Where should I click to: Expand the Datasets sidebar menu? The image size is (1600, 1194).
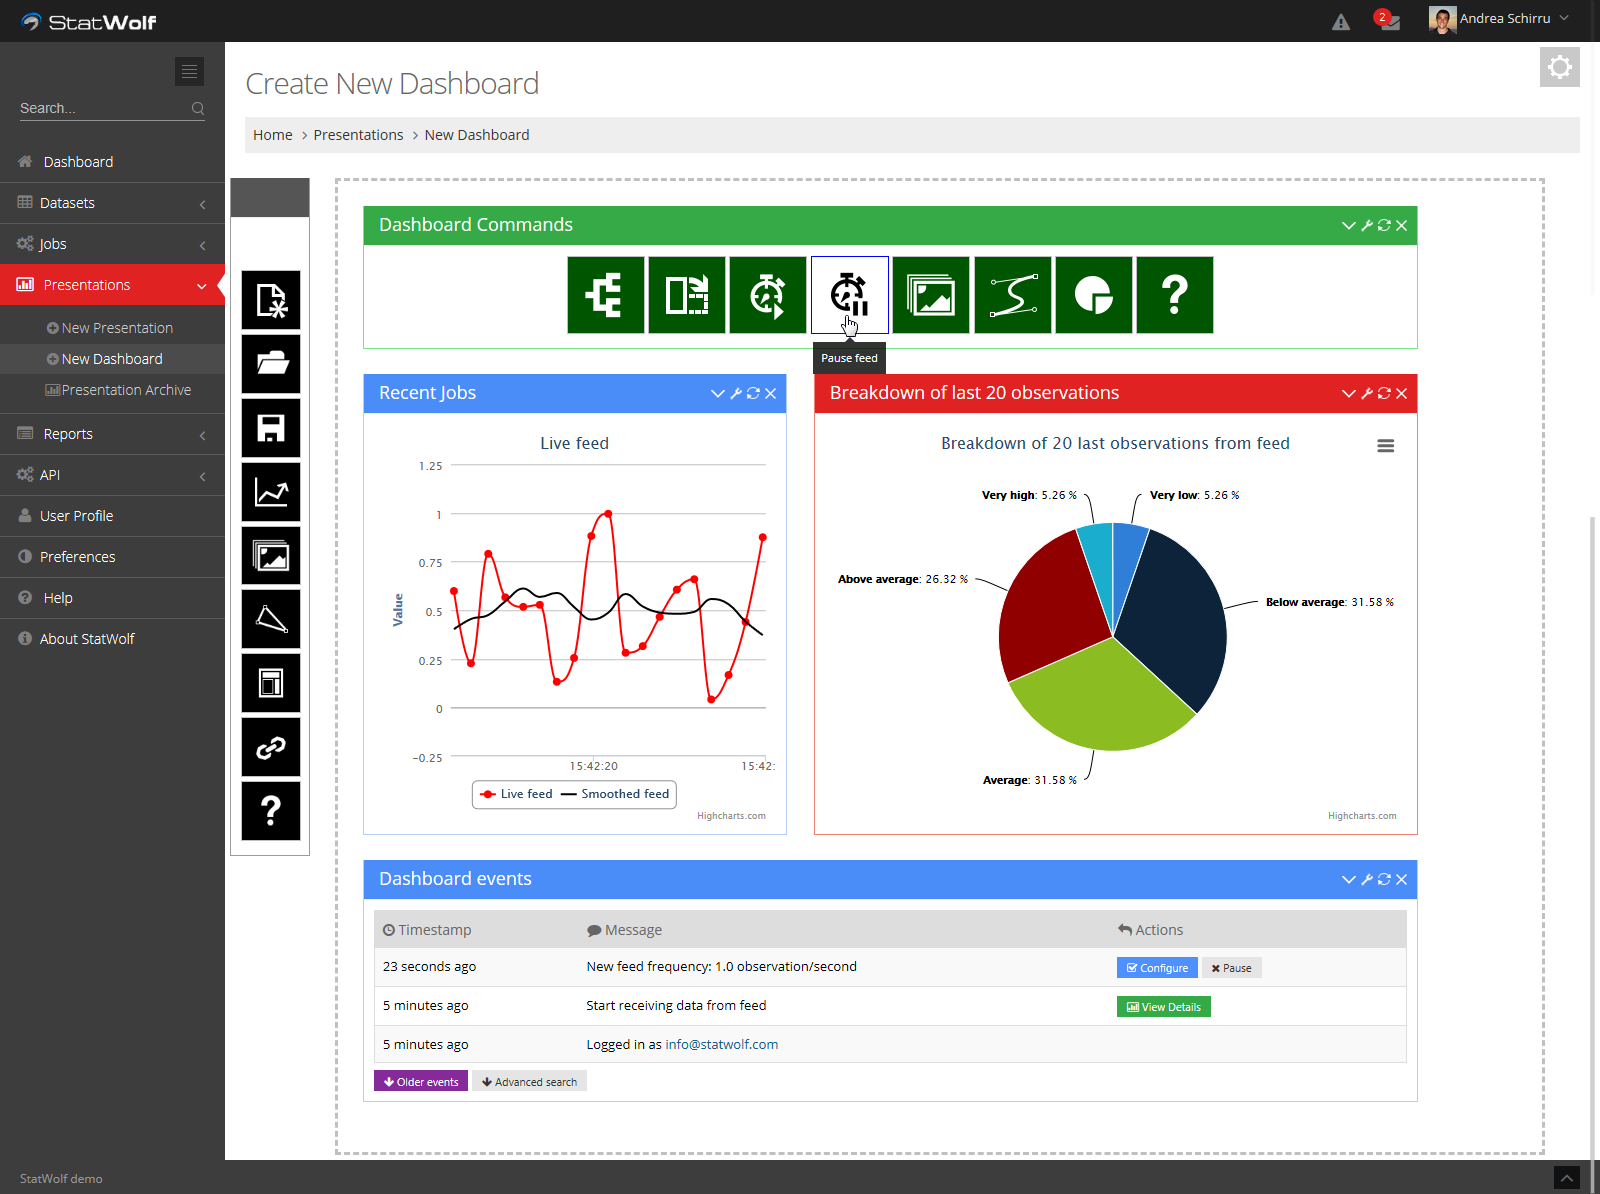[112, 203]
